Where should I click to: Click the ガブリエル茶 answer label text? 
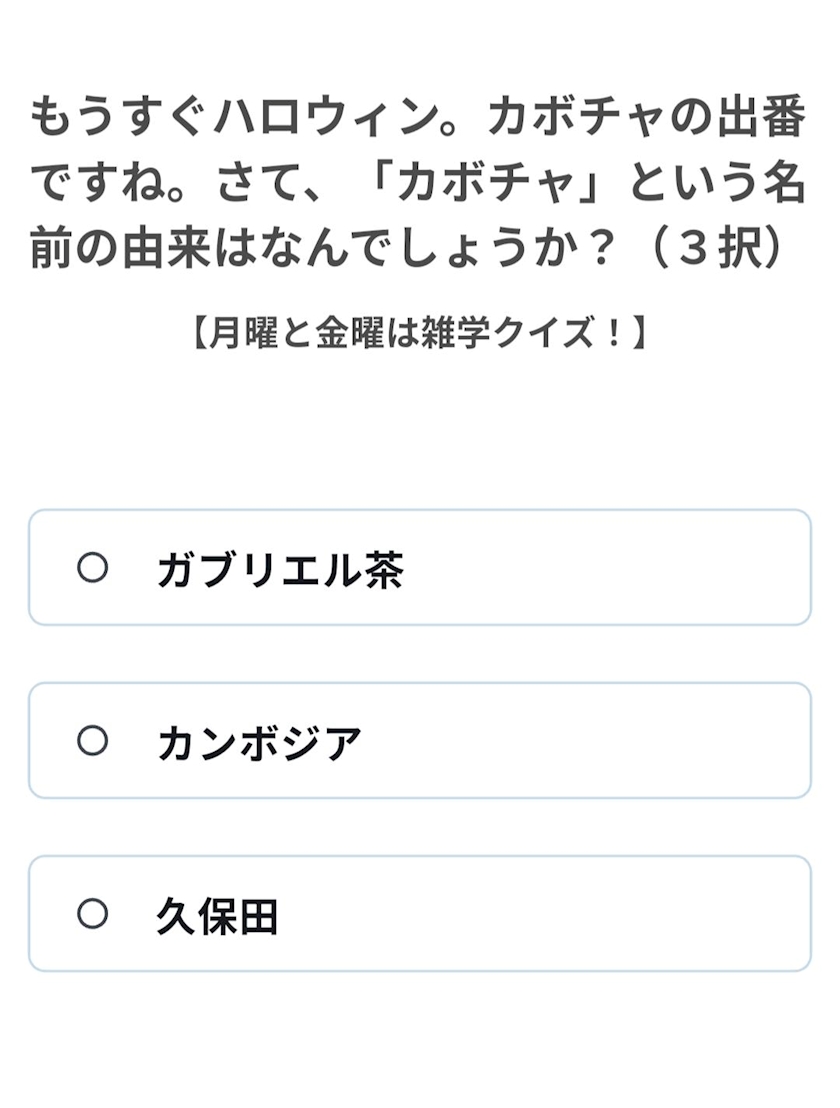280,570
